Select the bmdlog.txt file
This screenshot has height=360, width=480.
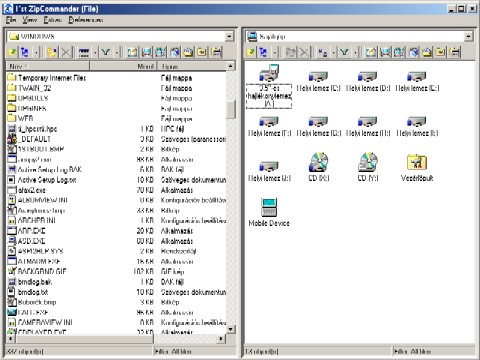[x=28, y=292]
